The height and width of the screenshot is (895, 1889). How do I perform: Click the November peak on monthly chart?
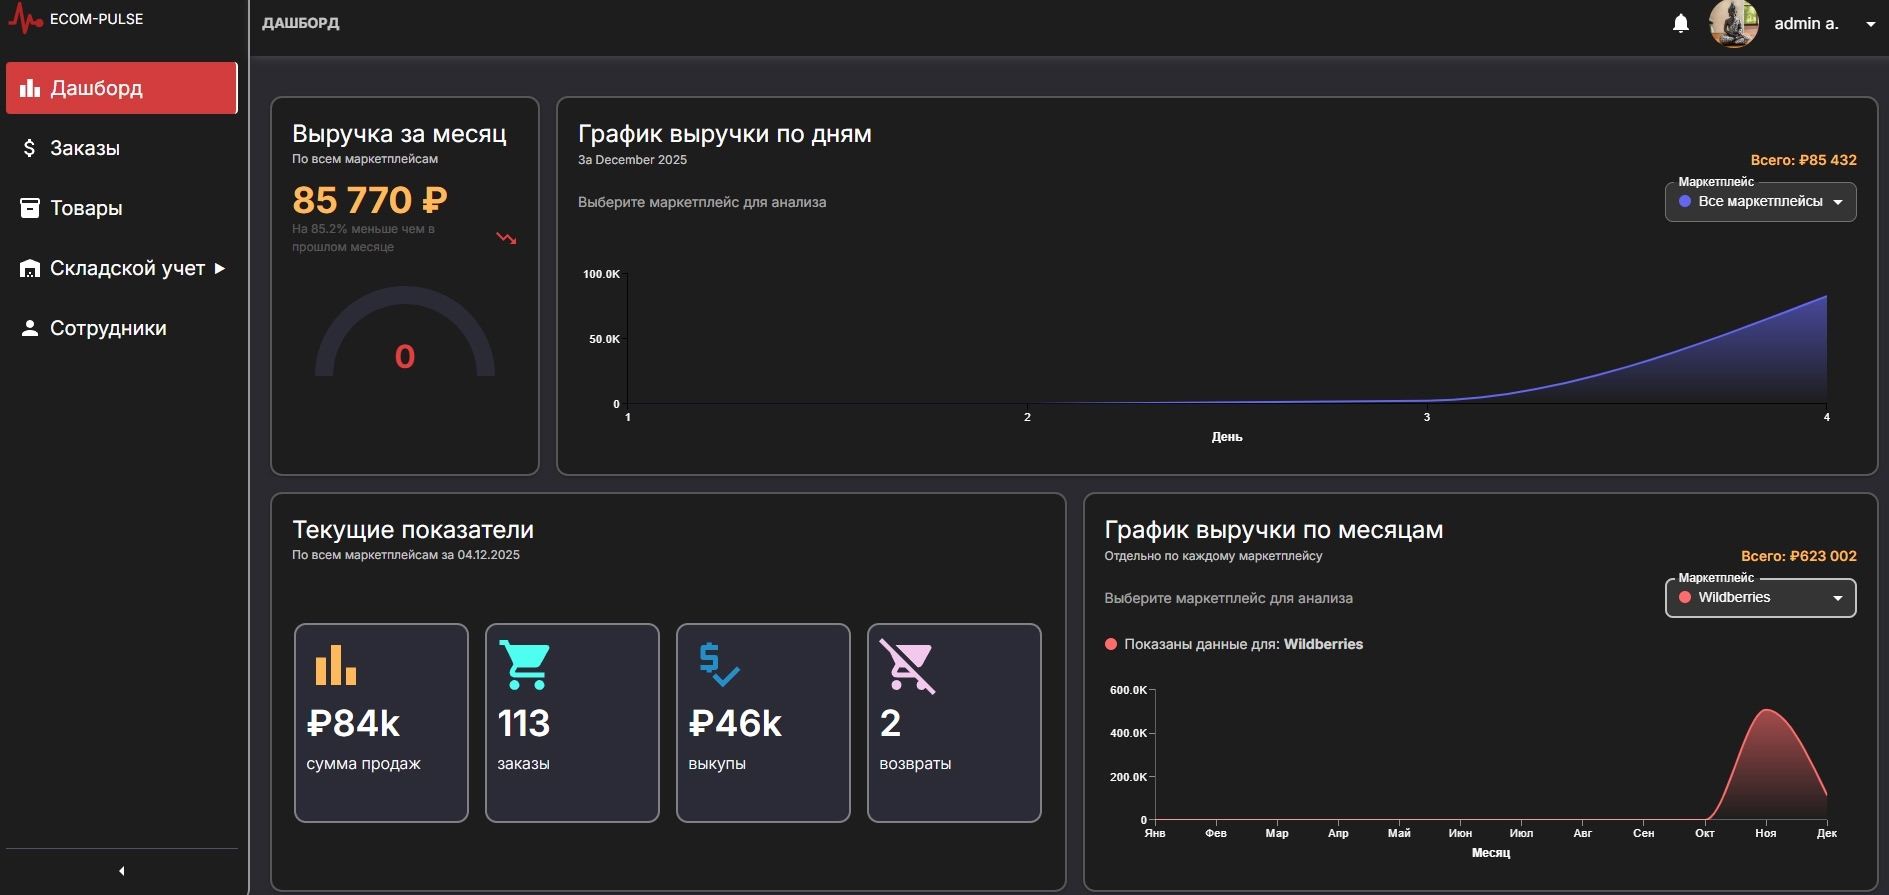click(1768, 710)
